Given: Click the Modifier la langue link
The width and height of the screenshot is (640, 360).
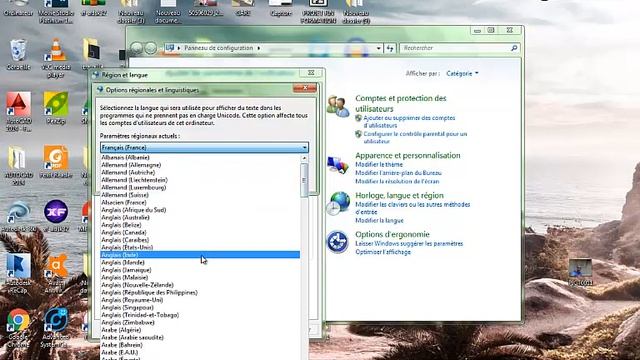Looking at the screenshot, I should [379, 220].
